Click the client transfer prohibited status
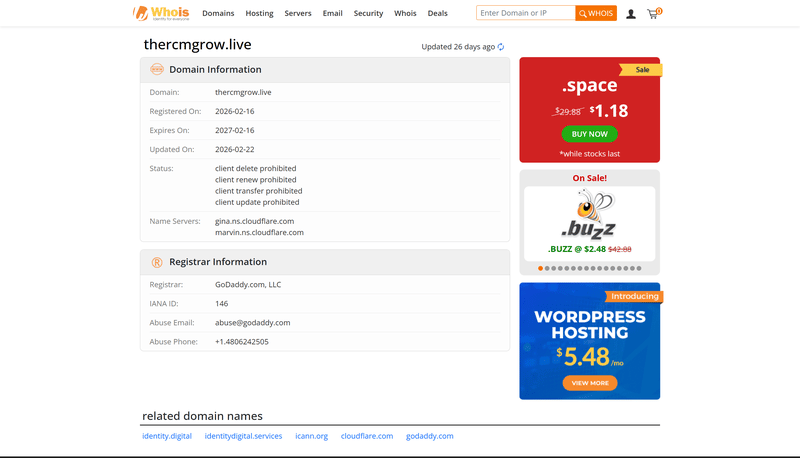Screen dimensions: 800x458 [x=259, y=191]
